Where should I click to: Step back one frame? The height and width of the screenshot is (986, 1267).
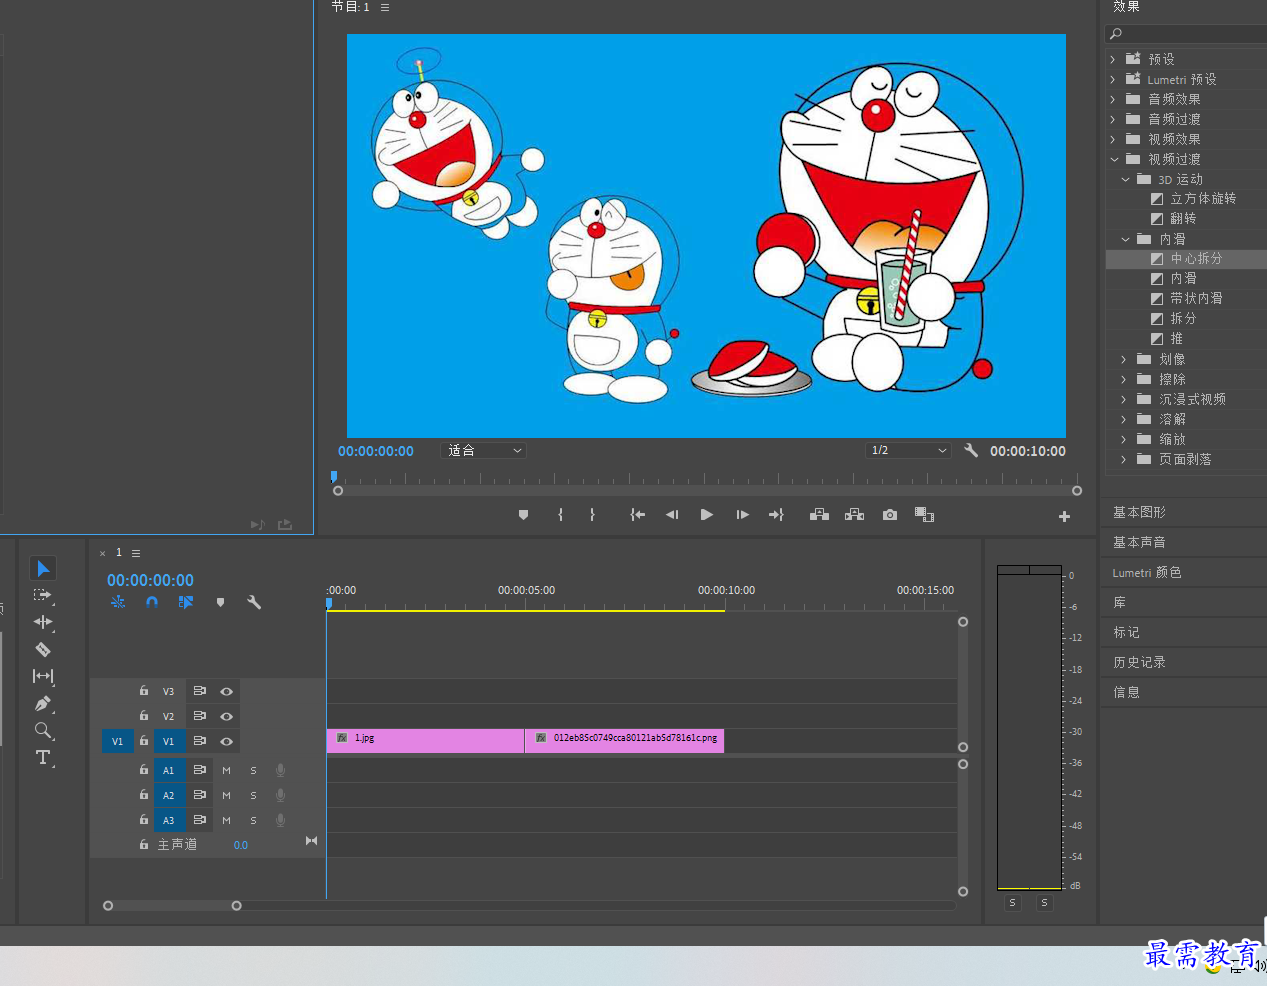[672, 515]
